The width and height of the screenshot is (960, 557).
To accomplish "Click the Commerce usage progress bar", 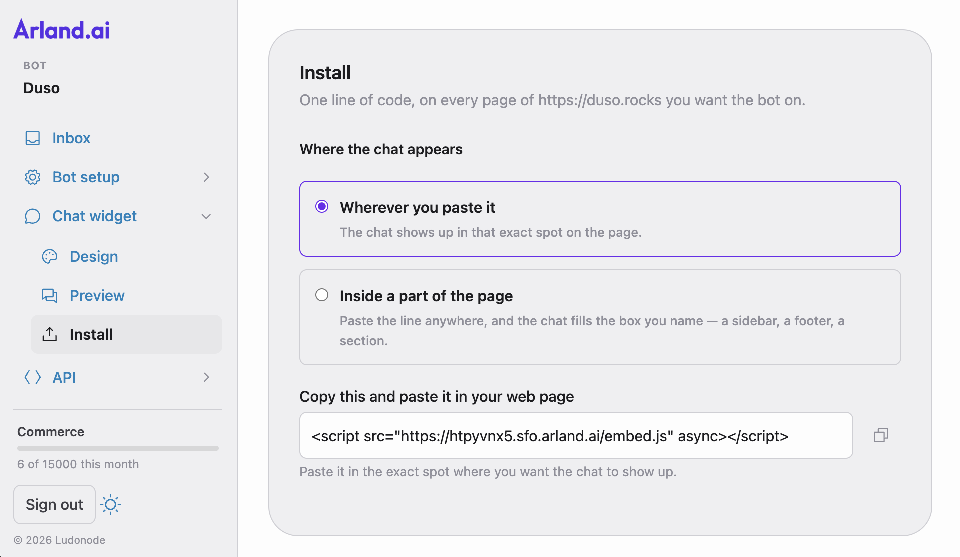I will coord(118,448).
